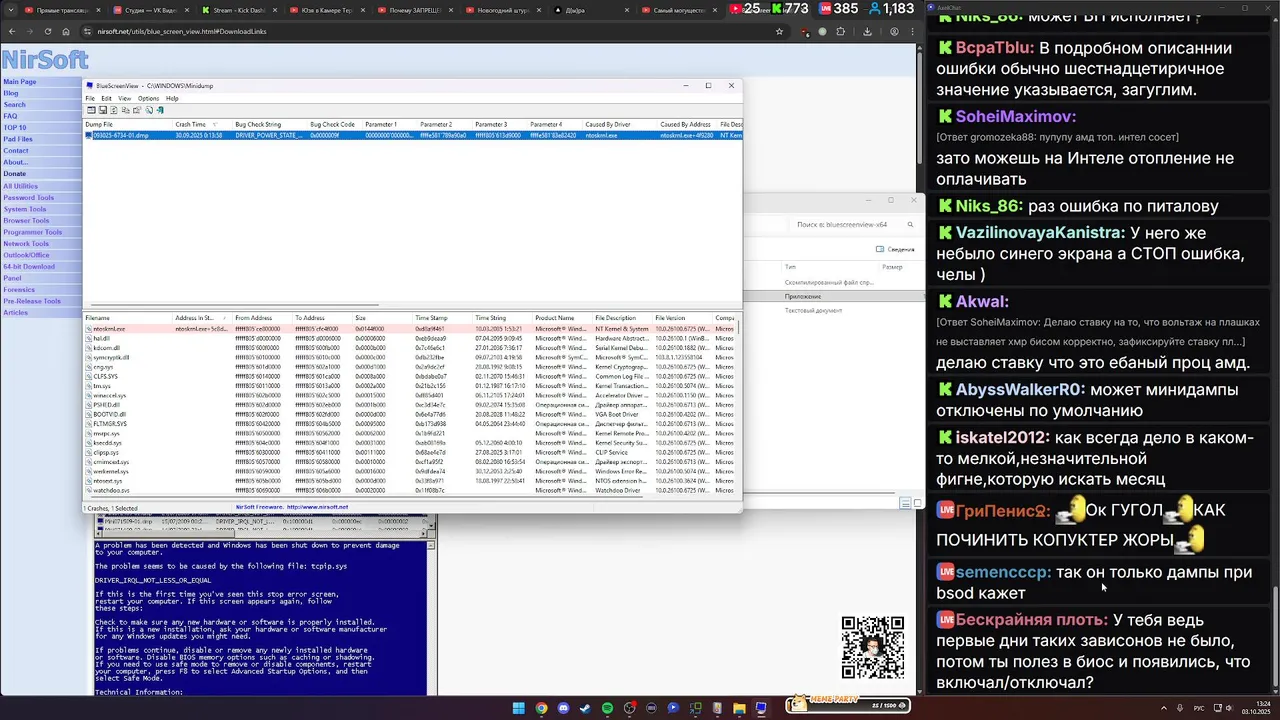Open Network Tools link in sidebar
Image resolution: width=1280 pixels, height=720 pixels.
click(x=26, y=243)
